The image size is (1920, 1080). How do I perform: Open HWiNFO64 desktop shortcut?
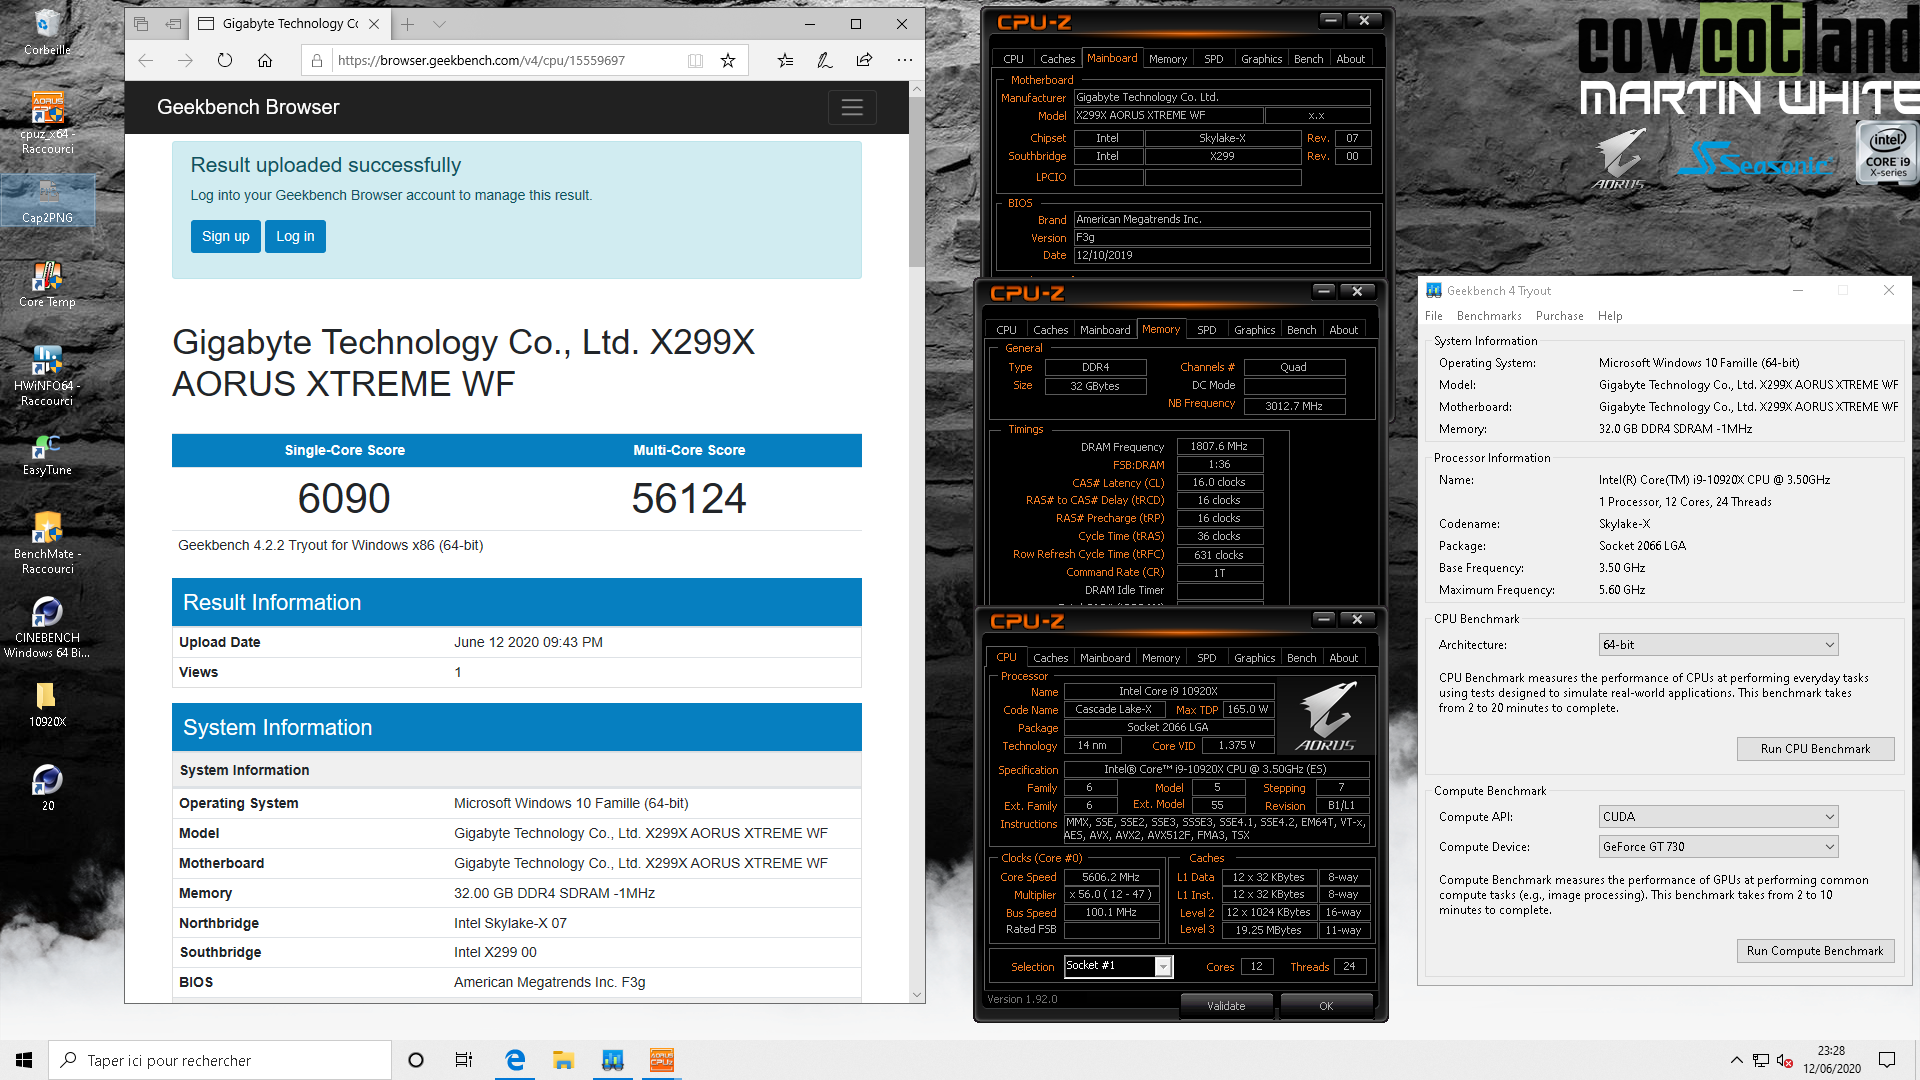[47, 376]
